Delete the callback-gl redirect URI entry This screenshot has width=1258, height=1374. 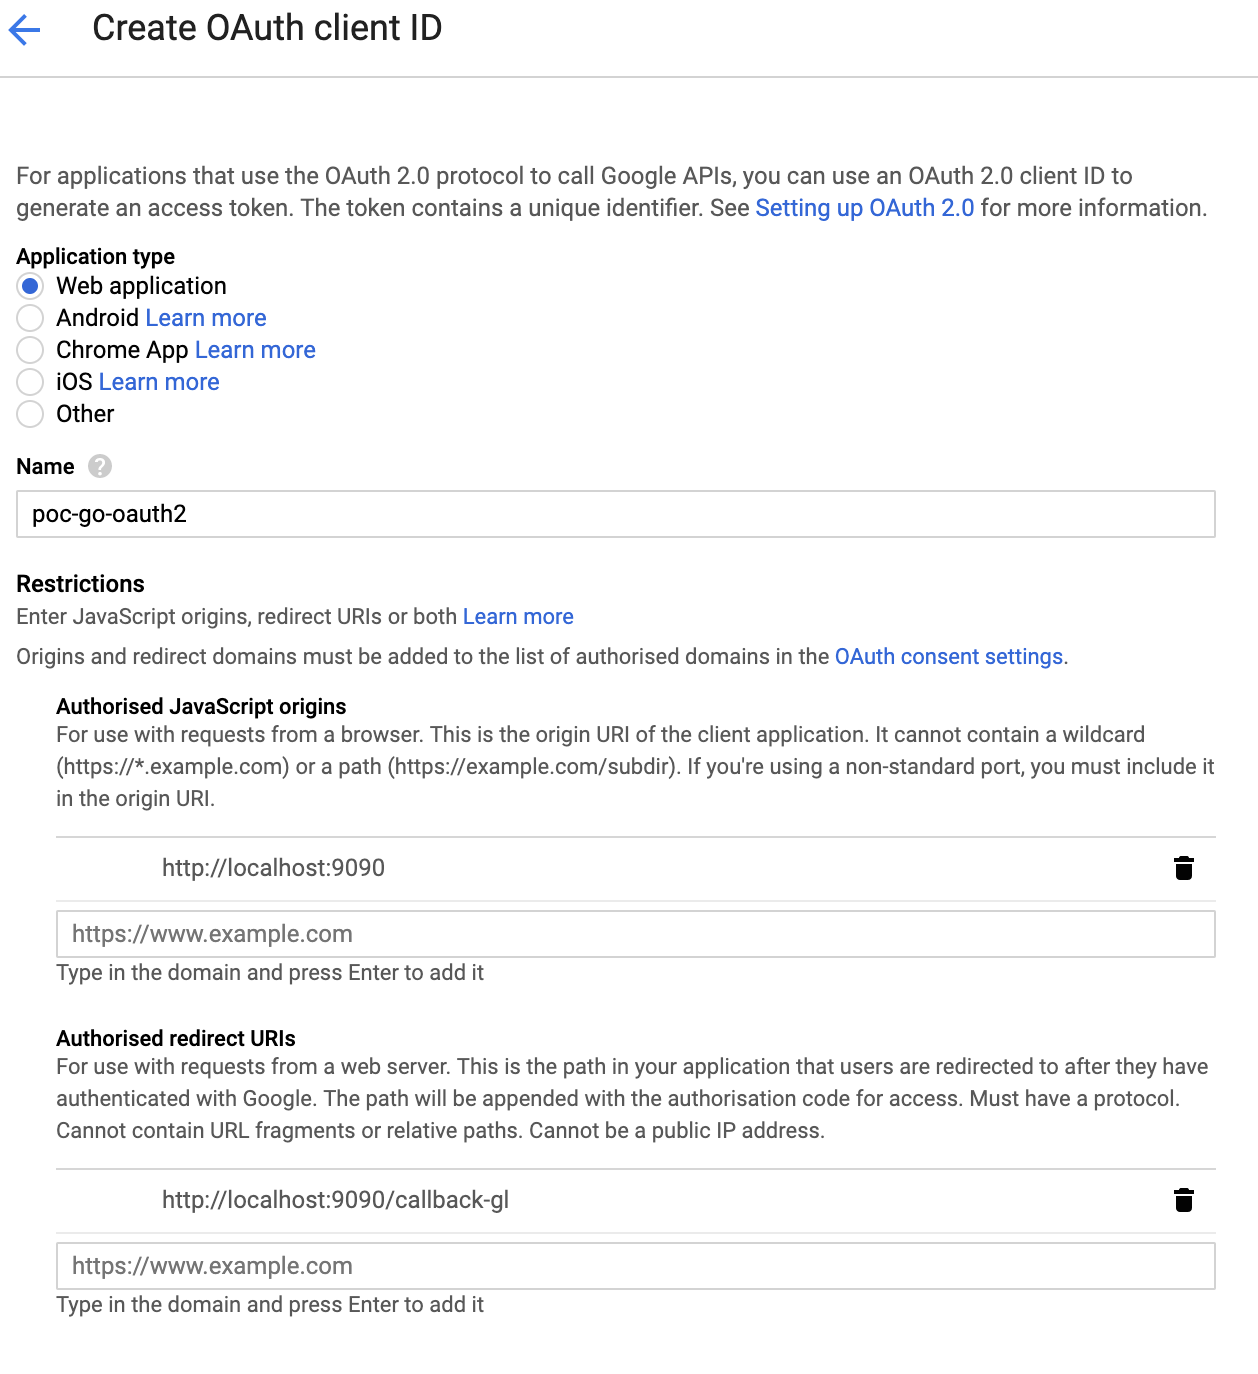coord(1184,1200)
